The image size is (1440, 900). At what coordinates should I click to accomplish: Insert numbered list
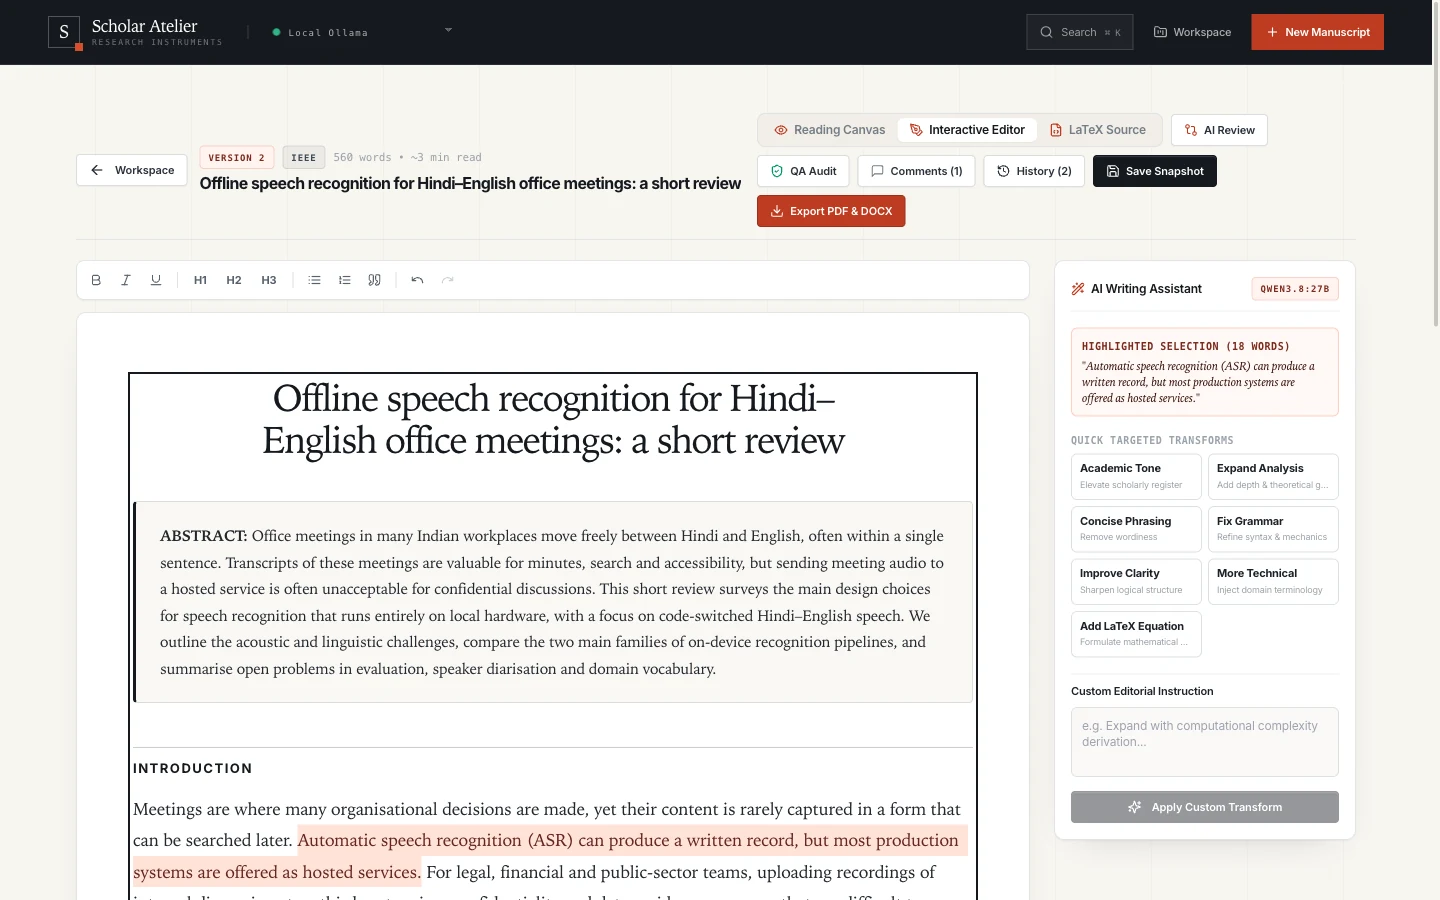pyautogui.click(x=344, y=280)
